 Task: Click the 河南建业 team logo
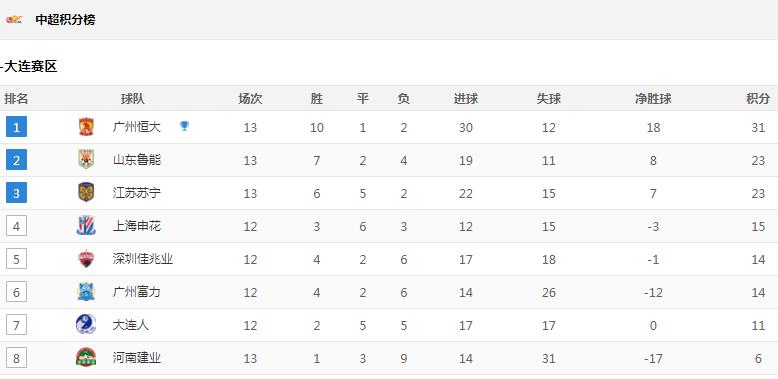(86, 357)
